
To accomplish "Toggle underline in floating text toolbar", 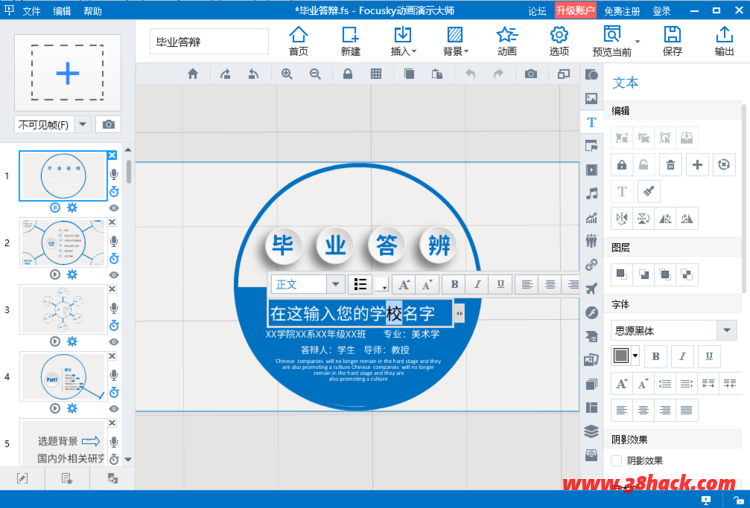I will tap(500, 285).
